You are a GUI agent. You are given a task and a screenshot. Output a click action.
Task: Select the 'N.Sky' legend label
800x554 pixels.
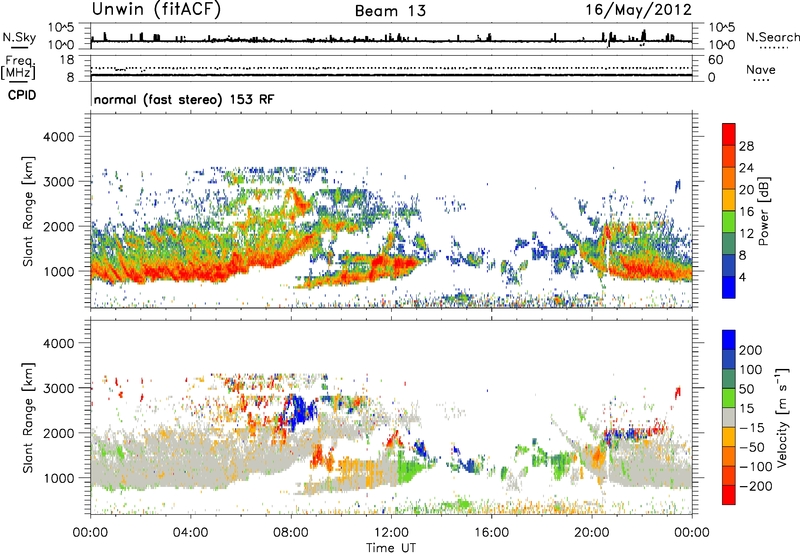(19, 37)
